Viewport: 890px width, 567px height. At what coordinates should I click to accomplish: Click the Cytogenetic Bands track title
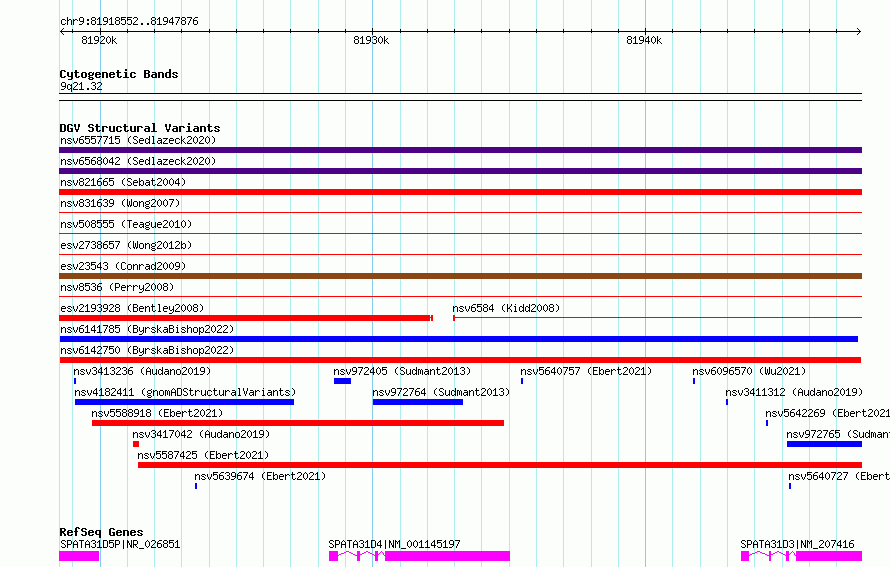(x=119, y=74)
